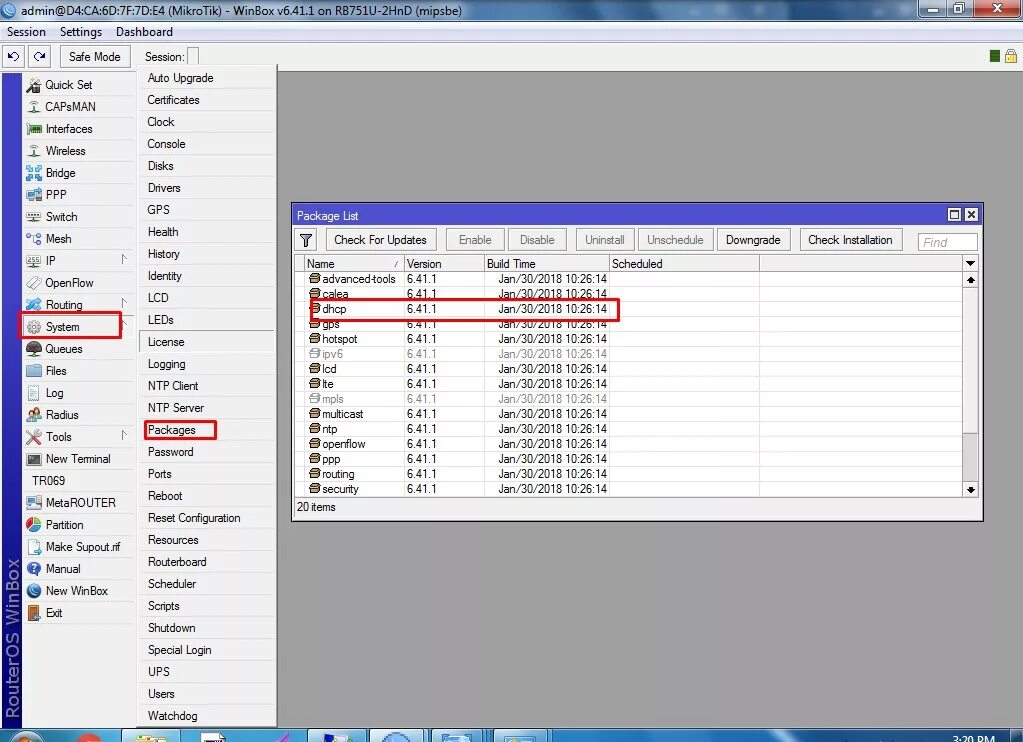
Task: Open Files from sidebar
Action: (78, 371)
